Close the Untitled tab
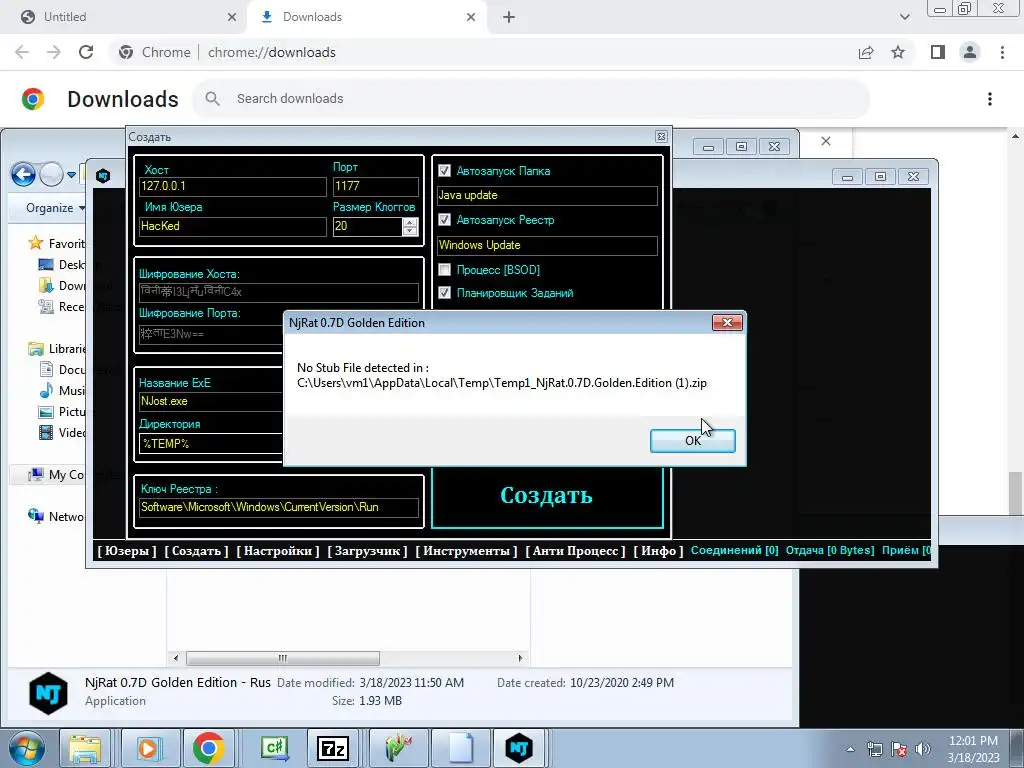The height and width of the screenshot is (768, 1024). (232, 17)
